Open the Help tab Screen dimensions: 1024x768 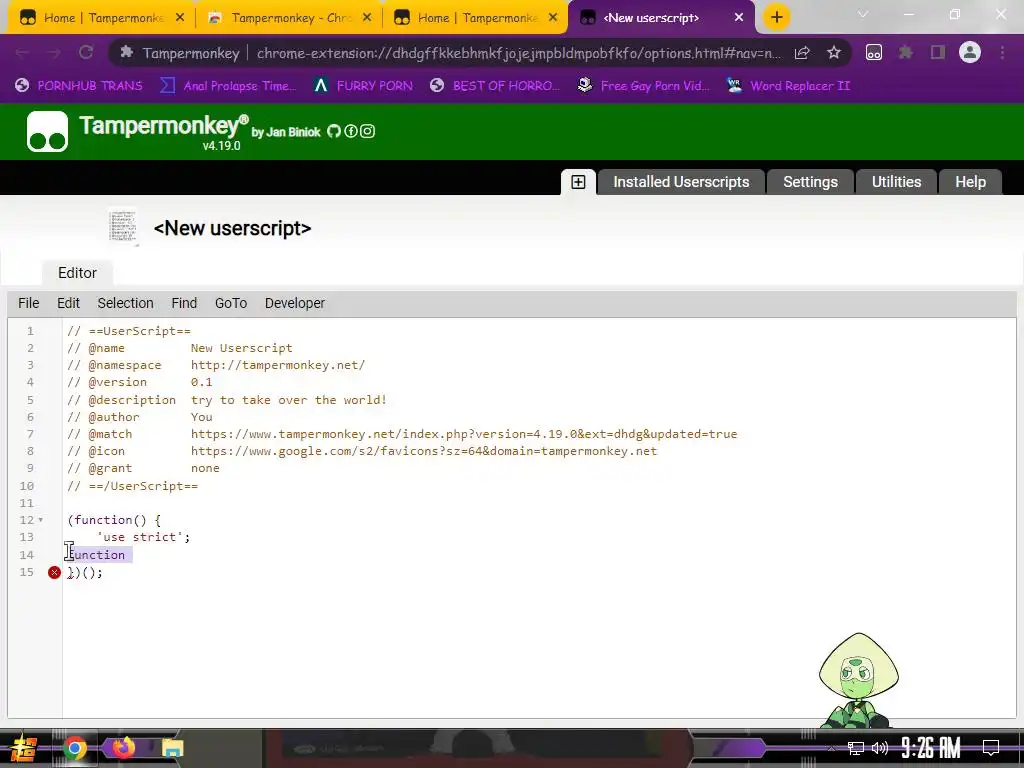pyautogui.click(x=970, y=182)
